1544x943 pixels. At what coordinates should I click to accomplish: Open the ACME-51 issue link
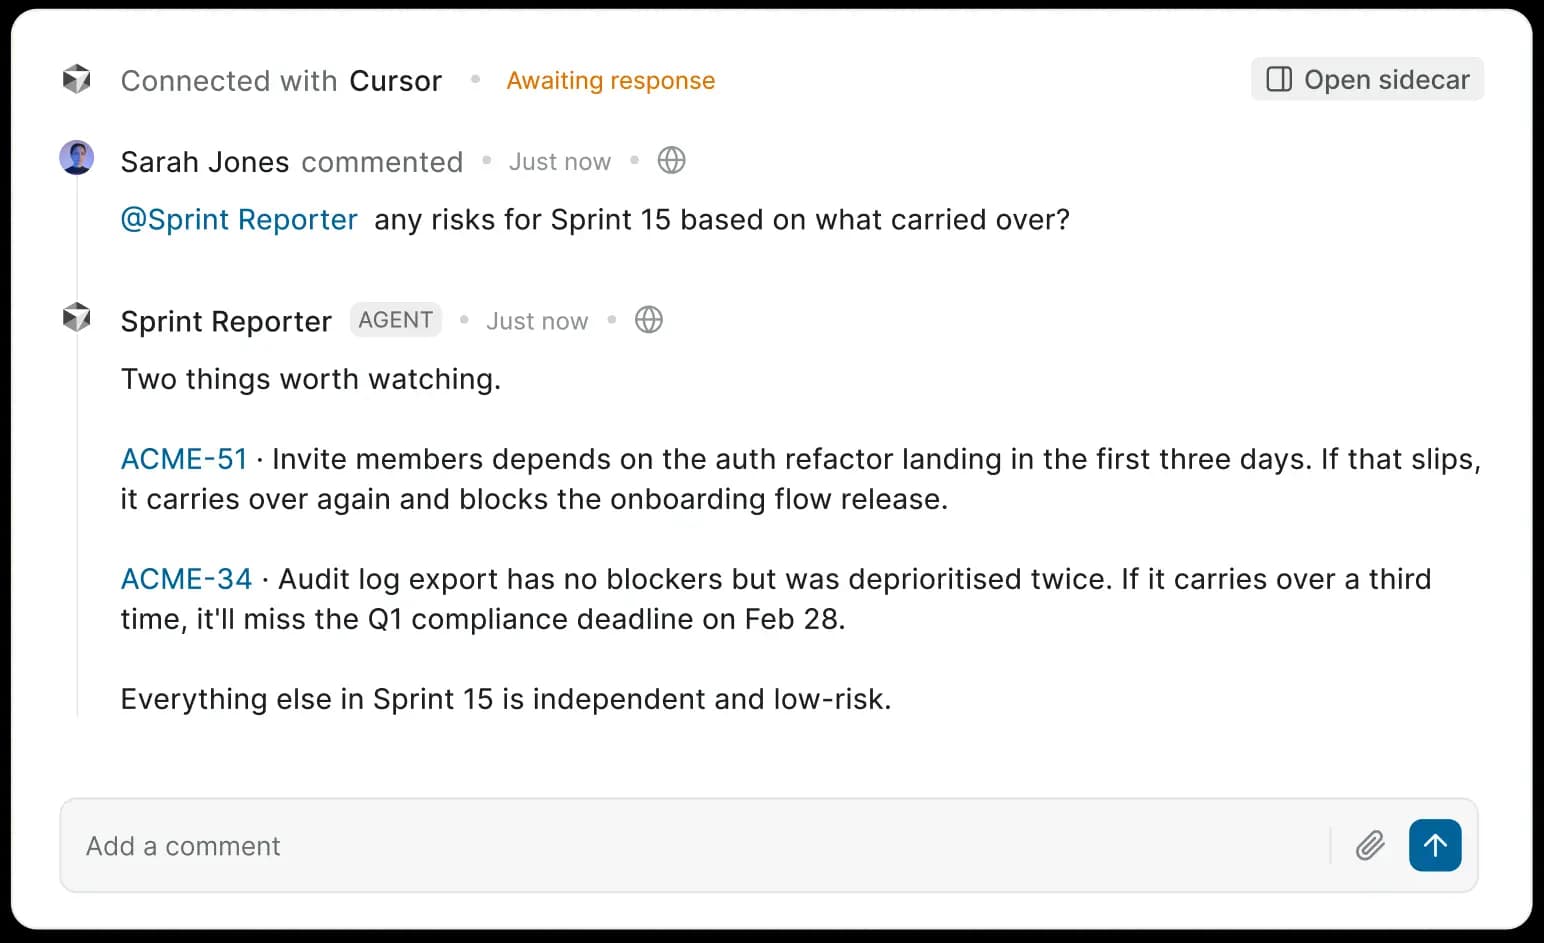[x=184, y=459]
